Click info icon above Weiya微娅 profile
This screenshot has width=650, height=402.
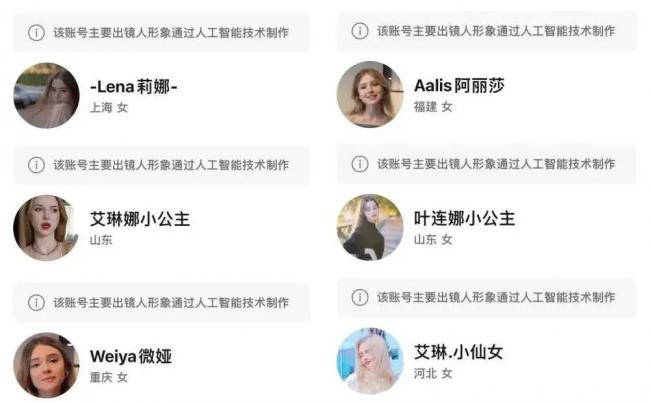[x=36, y=303]
